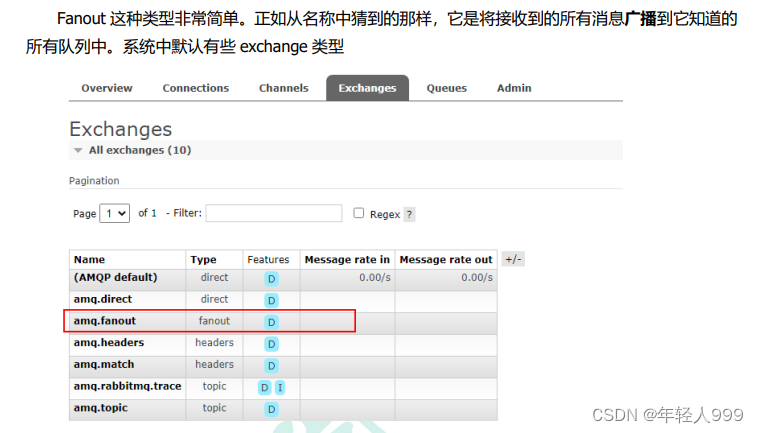Click the D badge in amq.direct row
This screenshot has height=433, width=758.
click(x=271, y=300)
